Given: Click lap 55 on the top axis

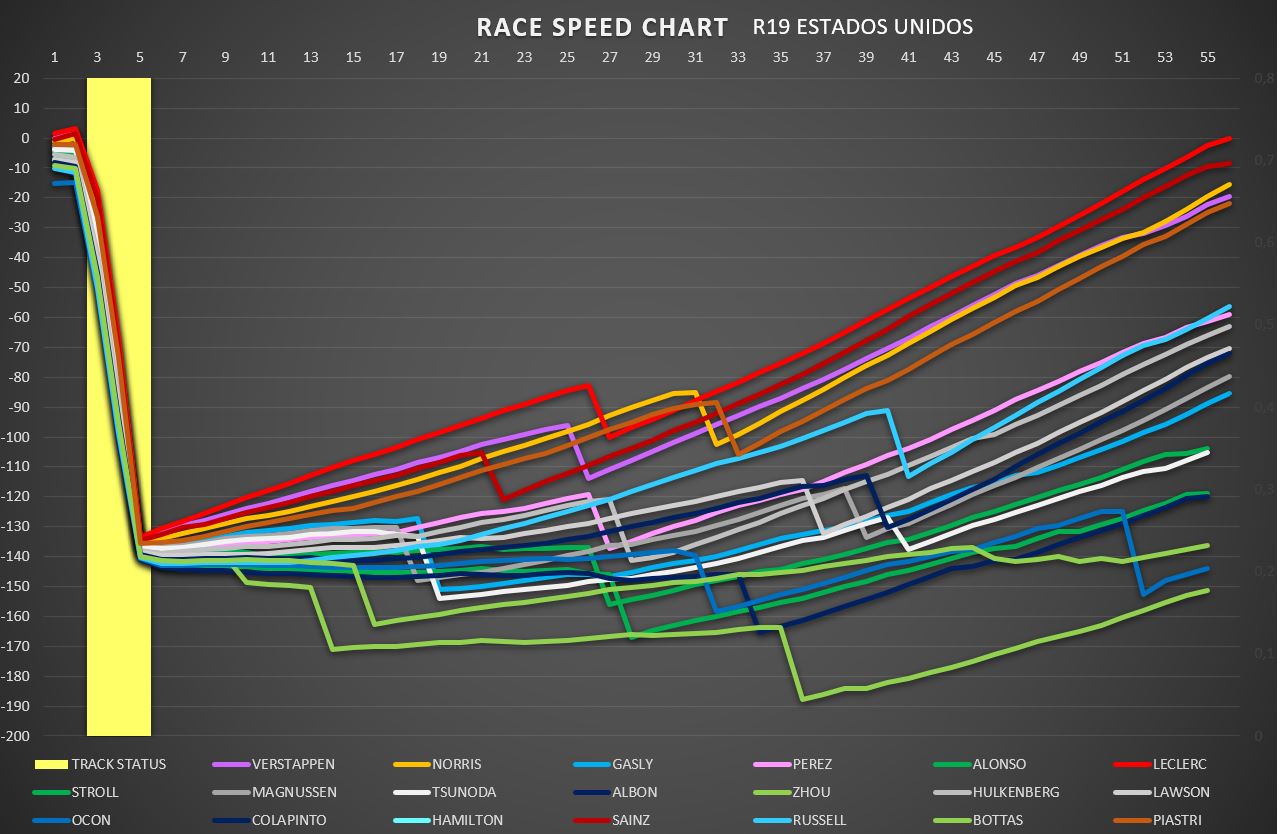Looking at the screenshot, I should pyautogui.click(x=1207, y=58).
